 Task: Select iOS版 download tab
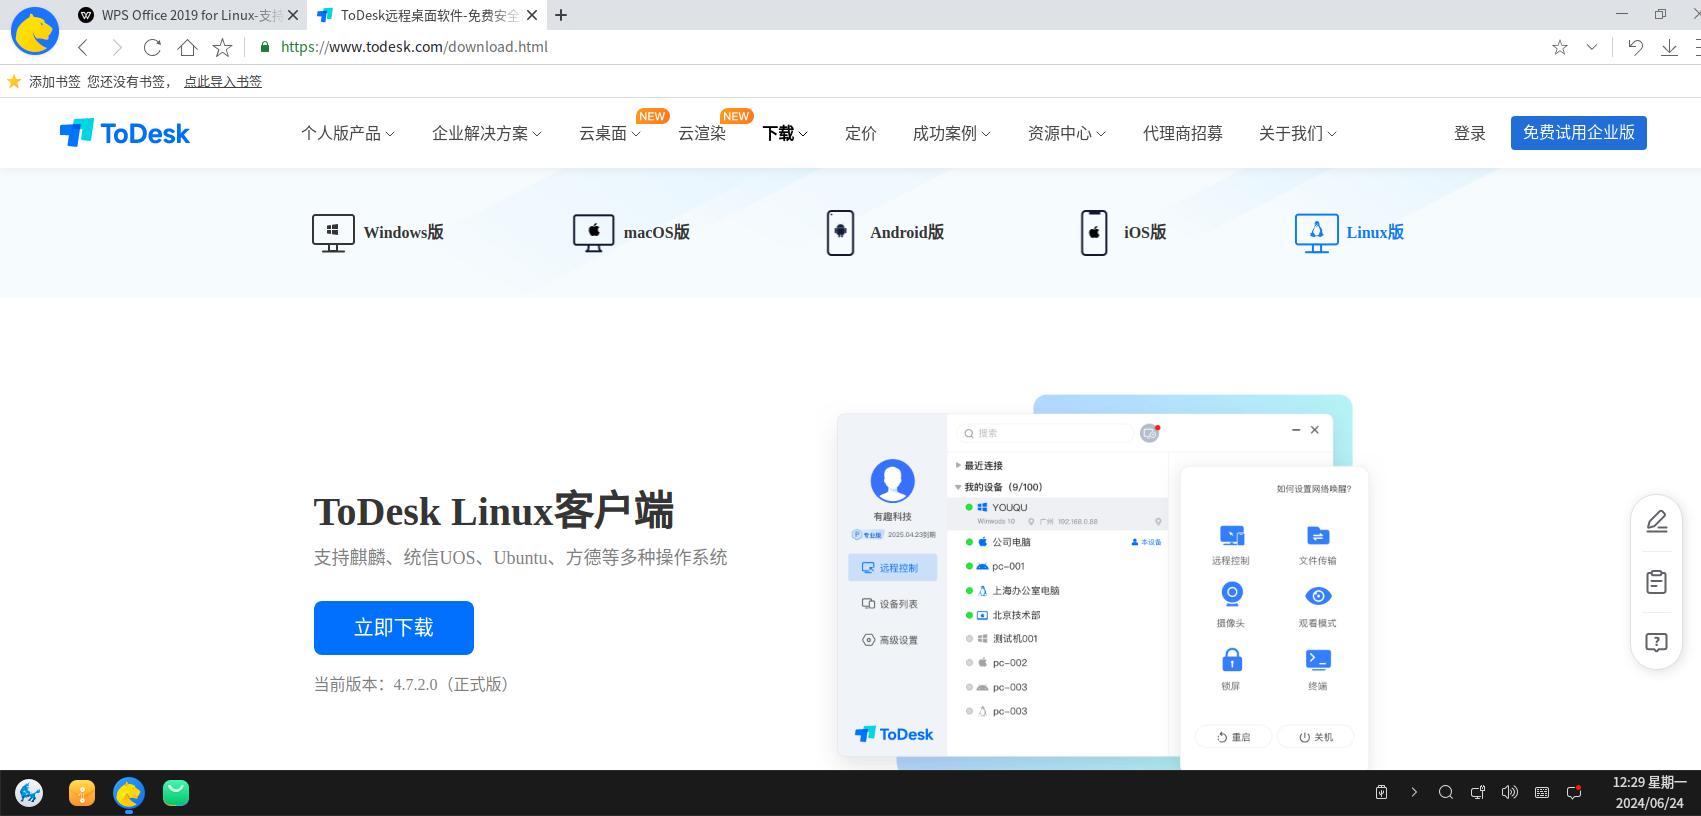tap(1123, 232)
